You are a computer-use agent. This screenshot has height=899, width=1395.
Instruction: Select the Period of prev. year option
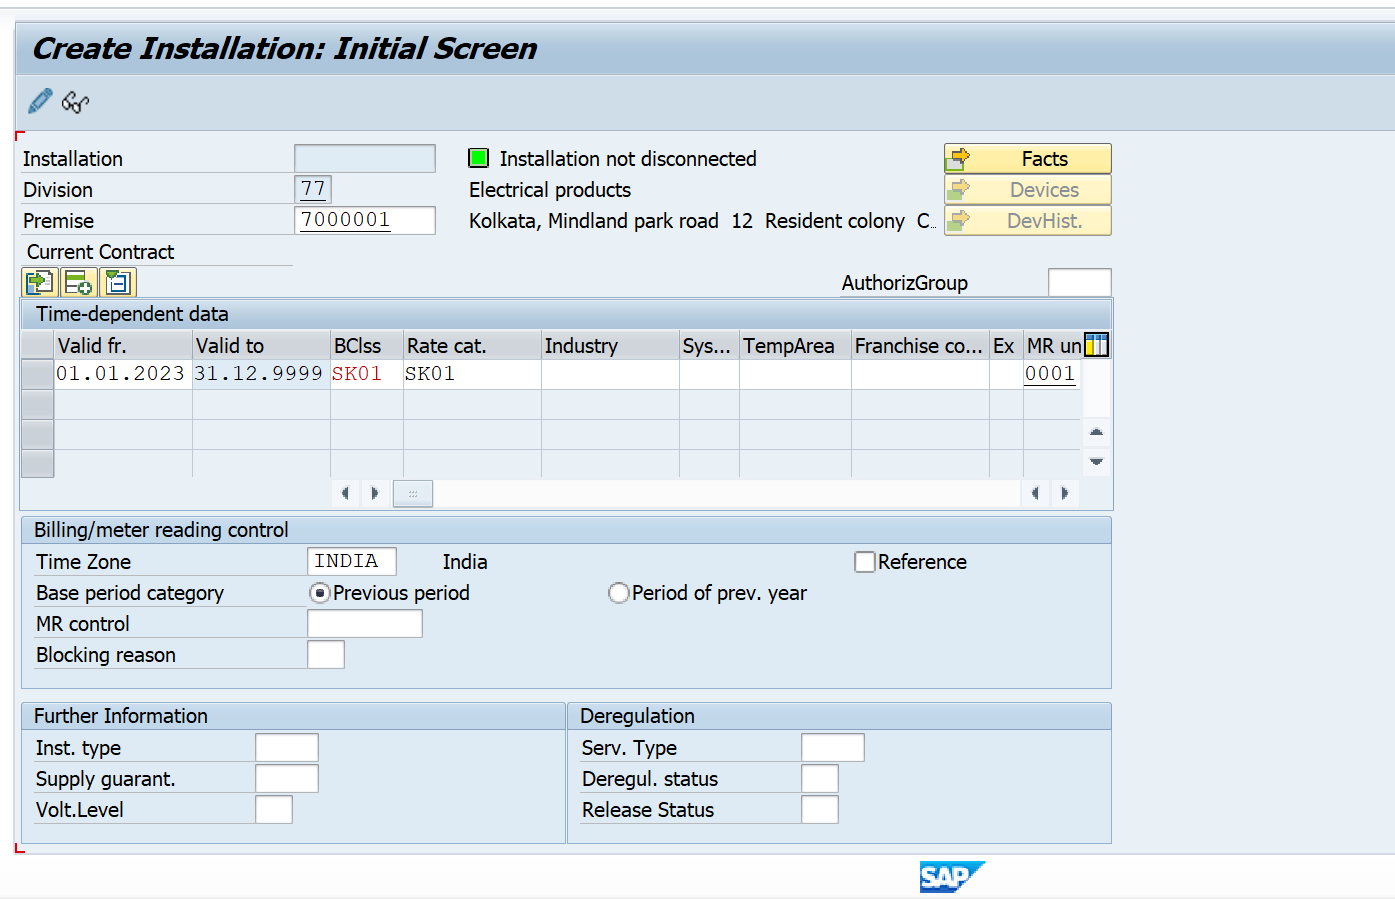pyautogui.click(x=619, y=593)
